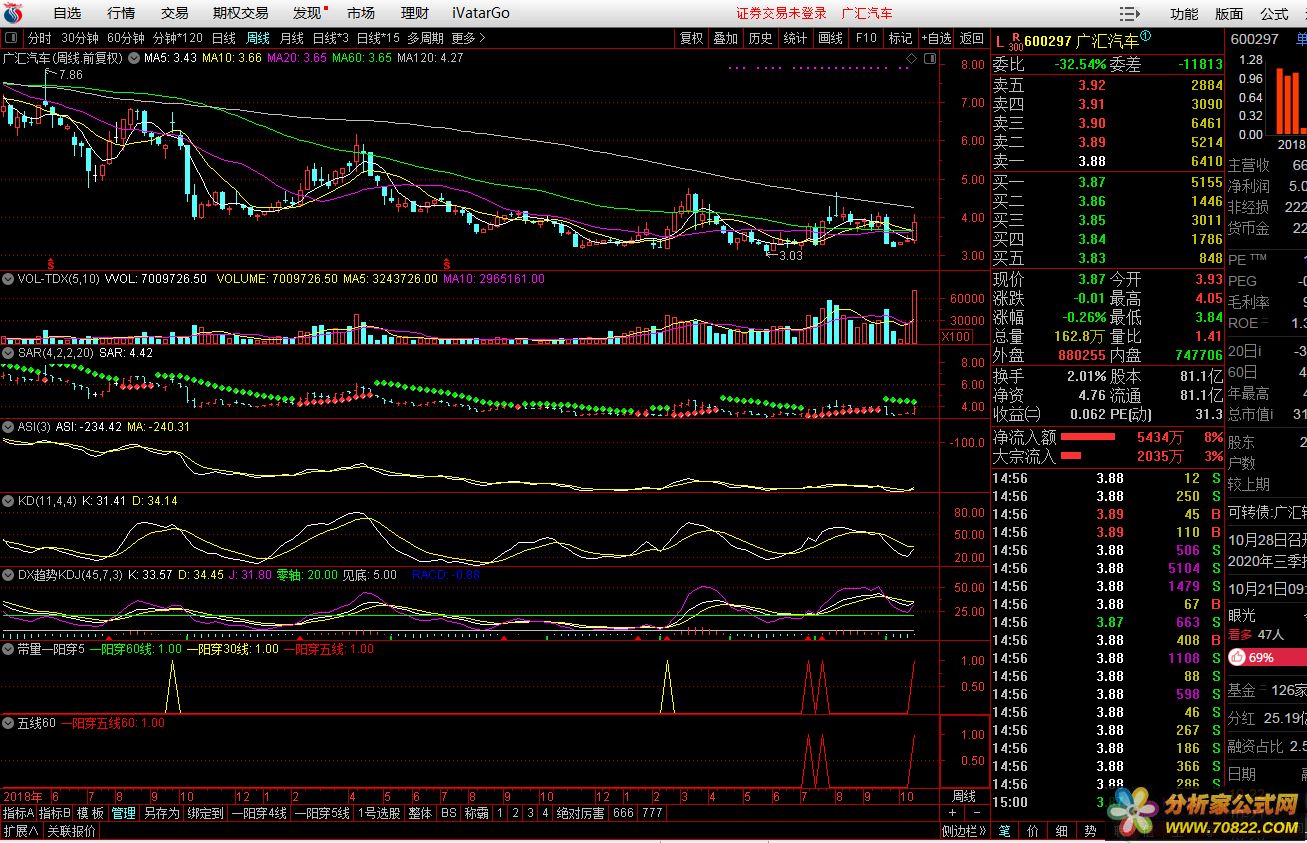Screen dimensions: 1307x843
Task: Collapse the 侧边栏» sidebar
Action: 964,831
